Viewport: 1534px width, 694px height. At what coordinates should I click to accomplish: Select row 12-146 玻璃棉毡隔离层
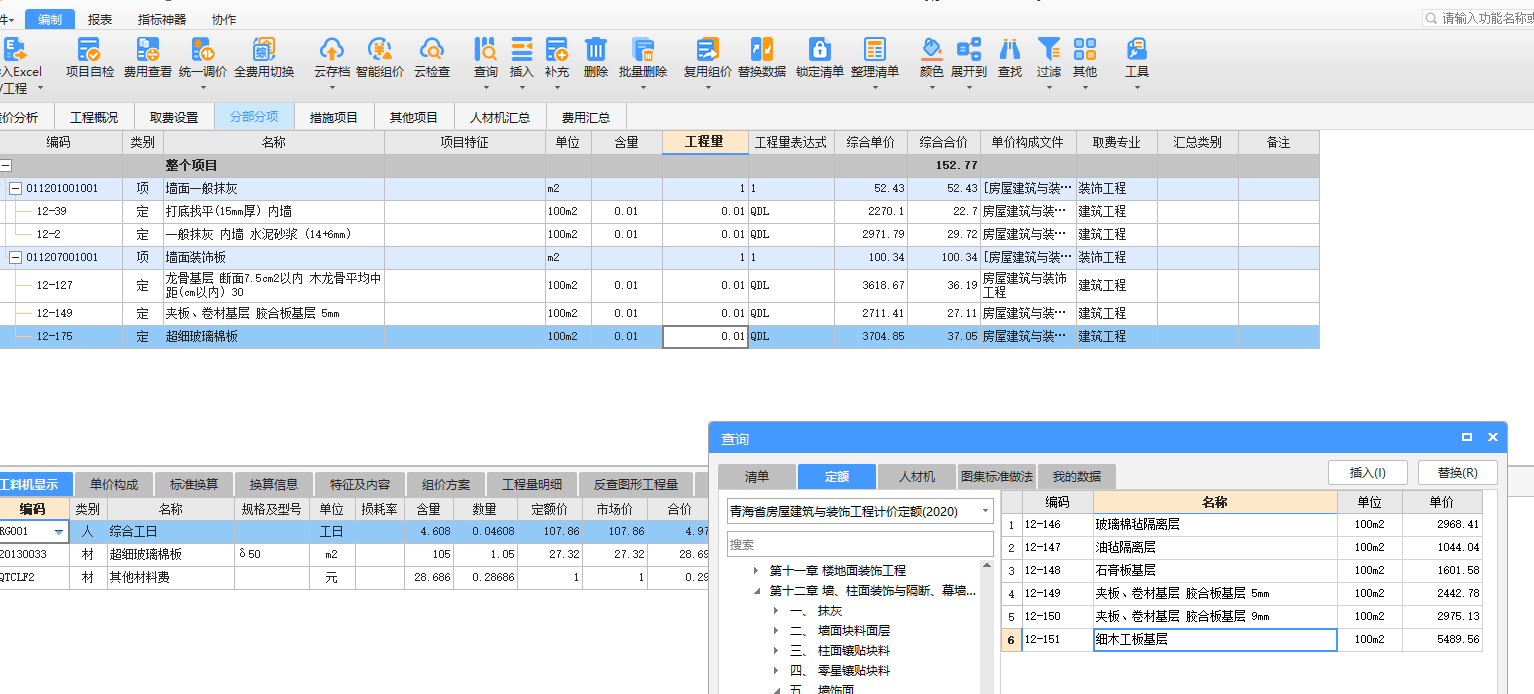click(1241, 524)
